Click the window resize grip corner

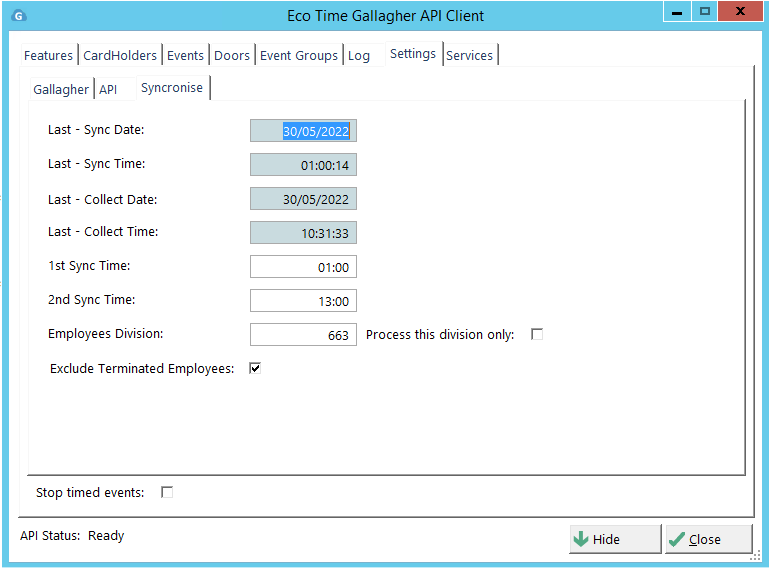(756, 556)
